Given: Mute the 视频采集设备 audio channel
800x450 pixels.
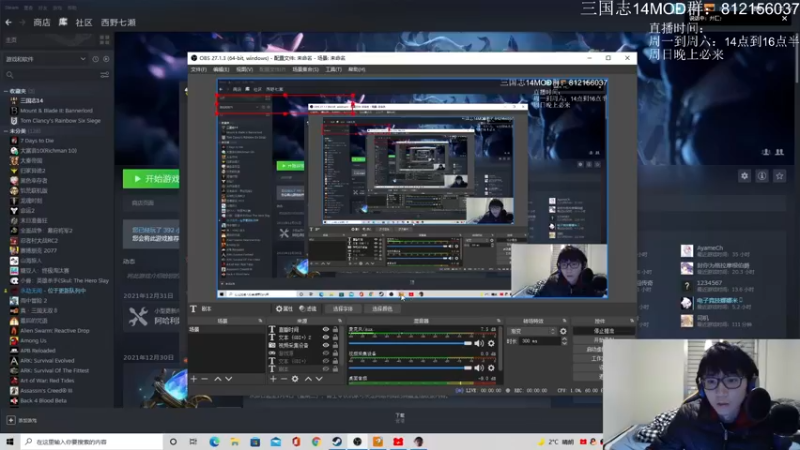Looking at the screenshot, I should [479, 368].
